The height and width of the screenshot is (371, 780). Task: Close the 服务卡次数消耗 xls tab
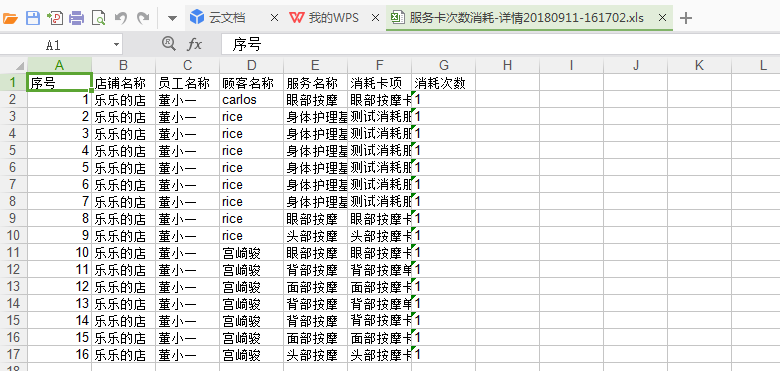coord(662,18)
